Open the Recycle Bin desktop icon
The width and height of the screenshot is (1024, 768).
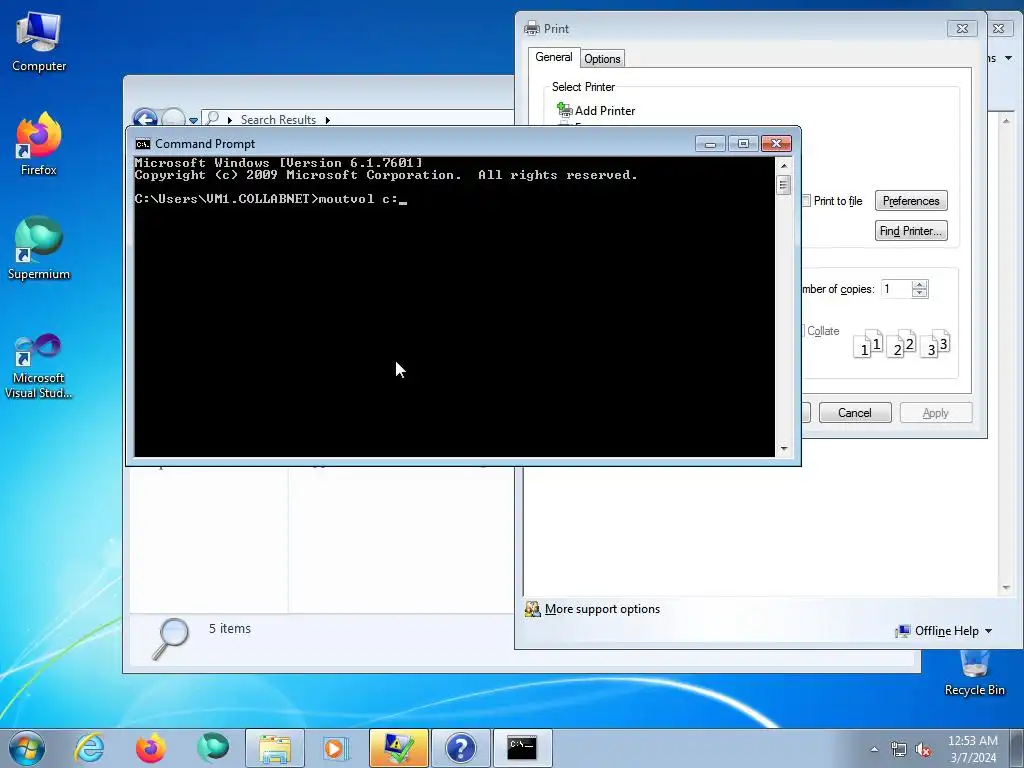point(974,673)
